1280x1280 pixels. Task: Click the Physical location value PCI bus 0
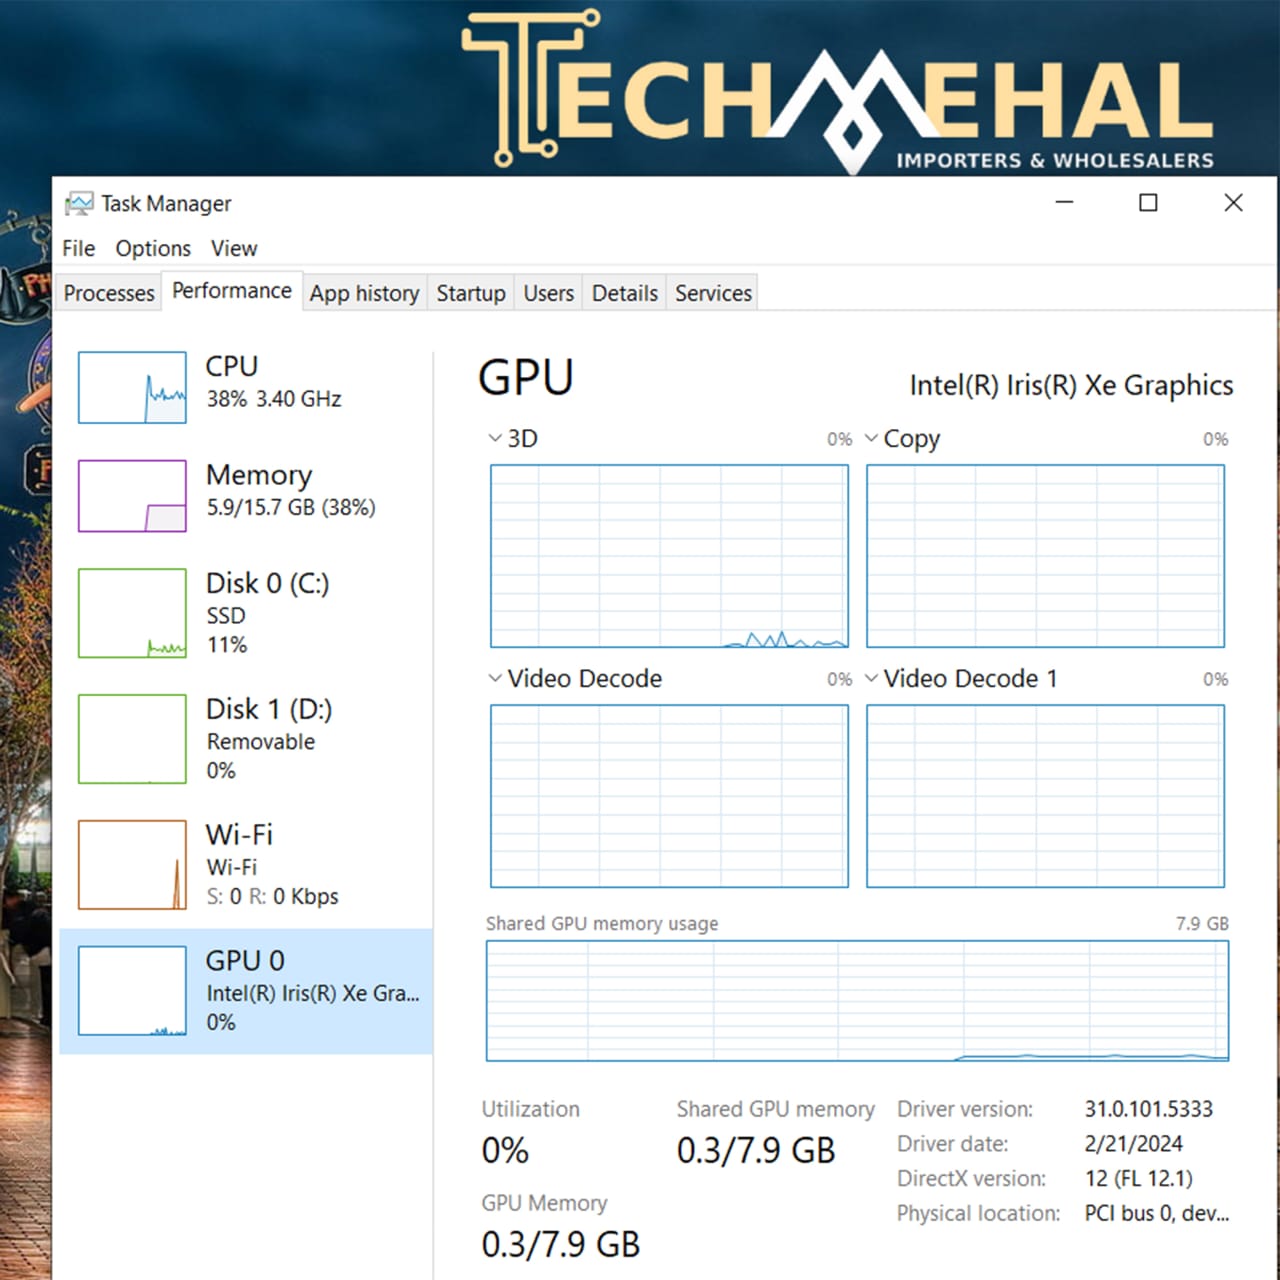(x=1157, y=1214)
